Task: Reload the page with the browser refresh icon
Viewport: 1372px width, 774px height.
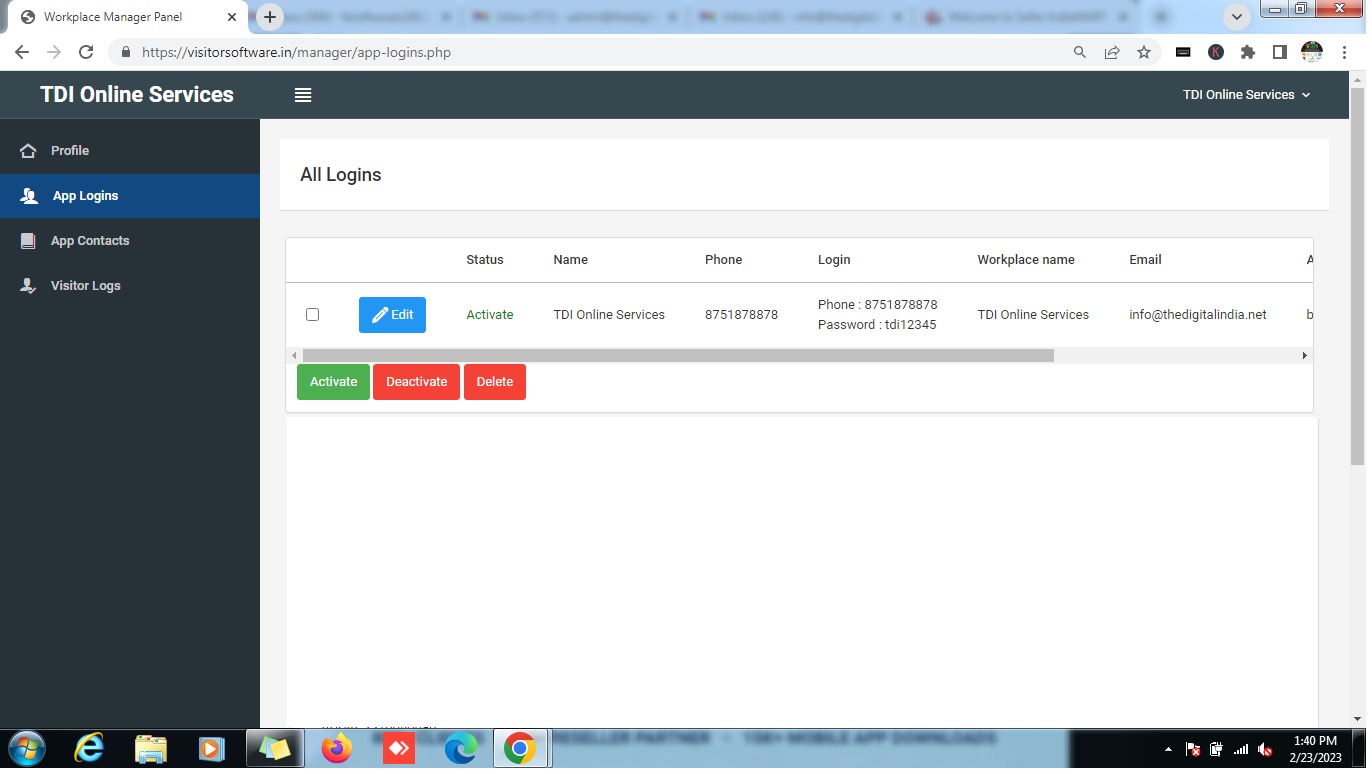Action: [86, 53]
